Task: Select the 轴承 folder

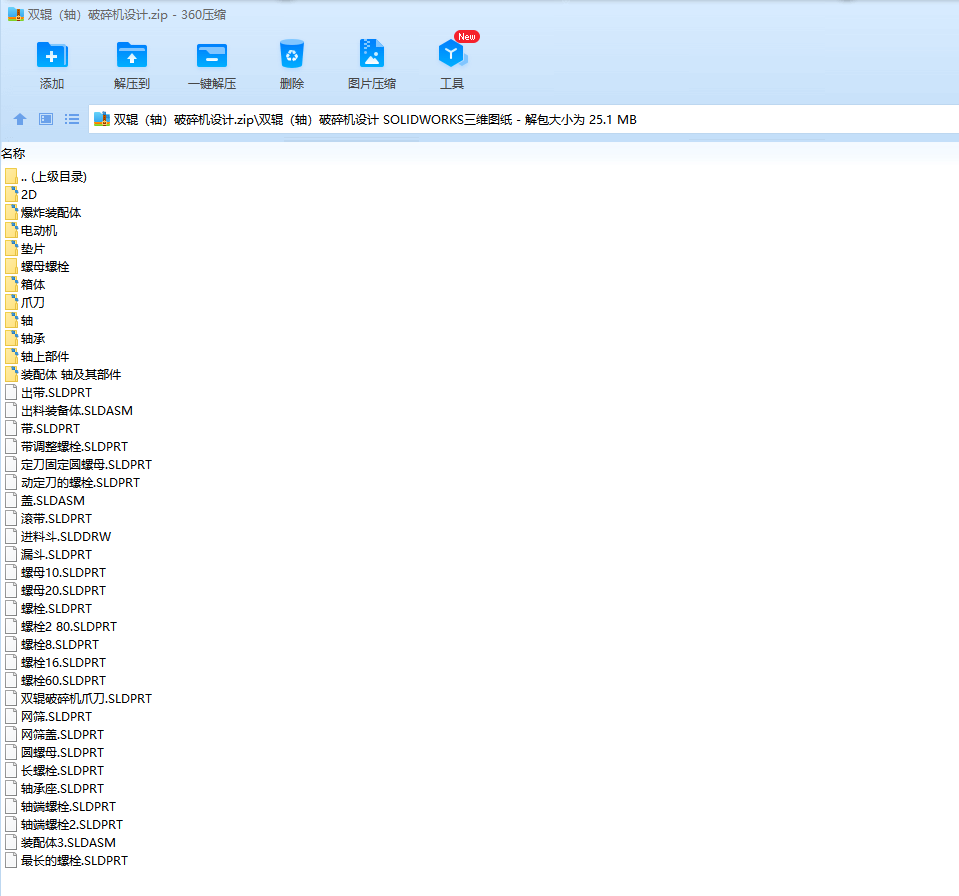Action: coord(25,339)
